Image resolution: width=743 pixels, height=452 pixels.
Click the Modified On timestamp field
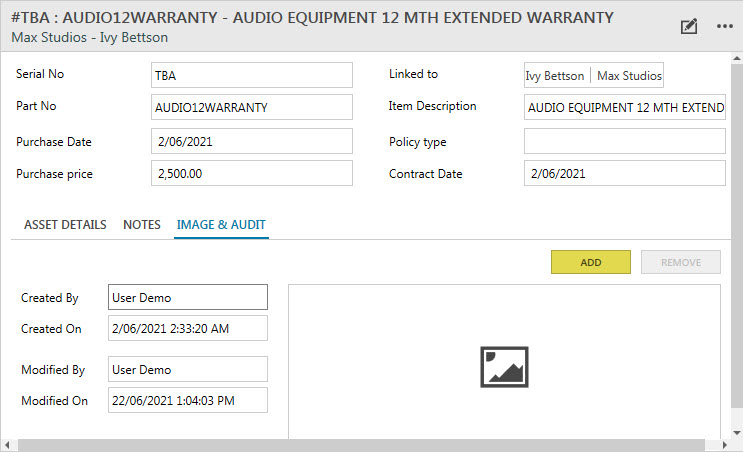[187, 400]
